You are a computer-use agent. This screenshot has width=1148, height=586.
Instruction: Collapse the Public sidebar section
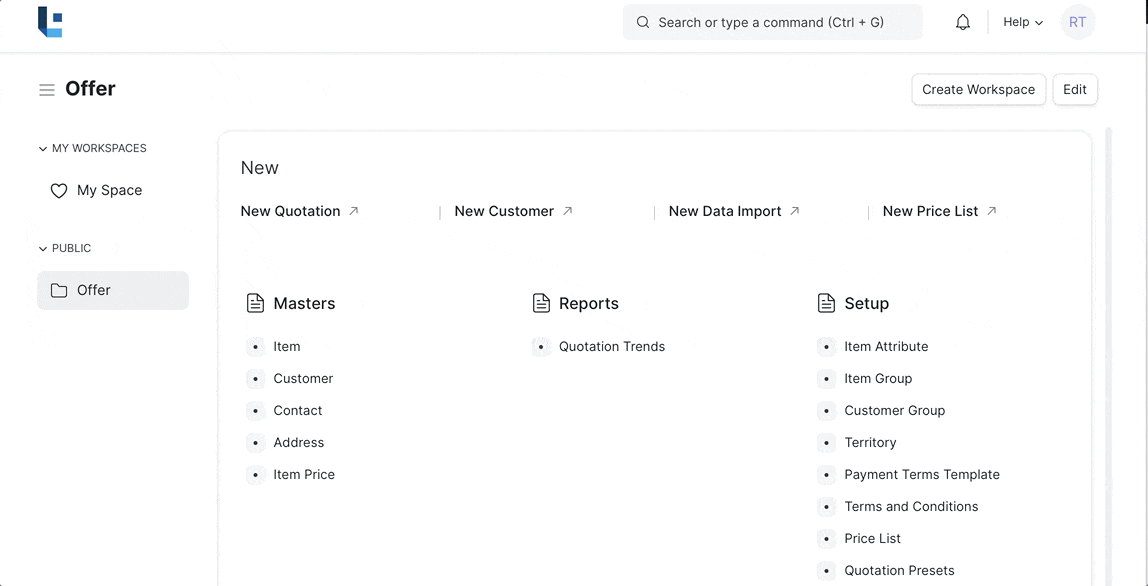[43, 249]
